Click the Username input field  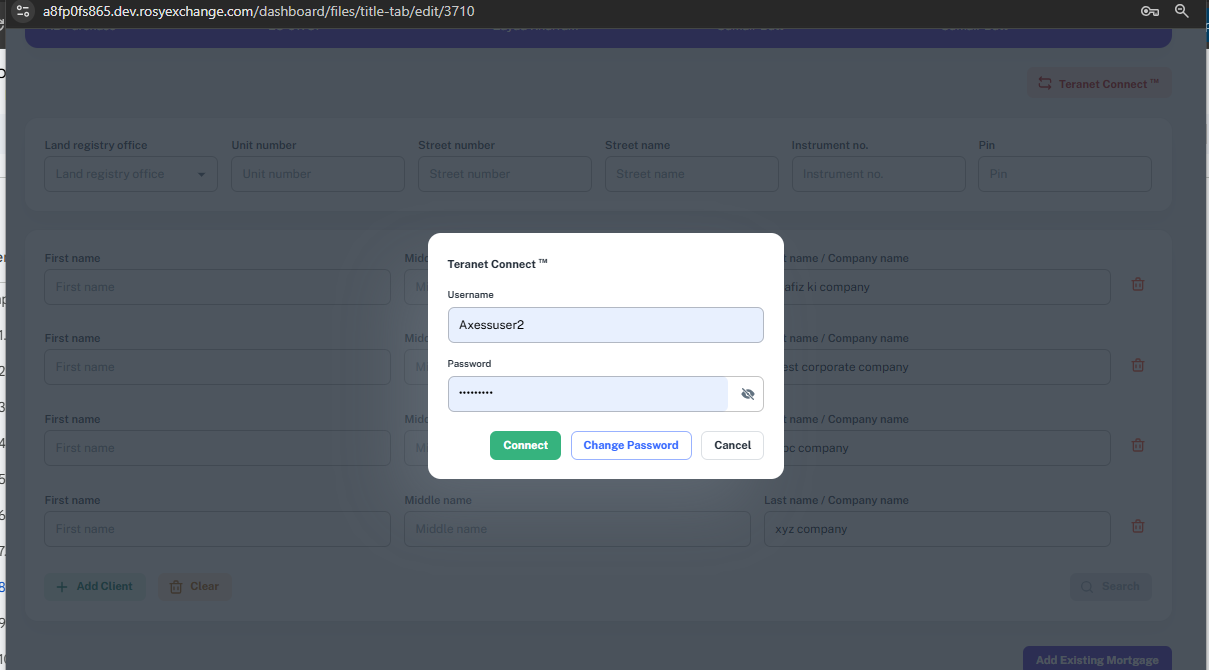(x=605, y=325)
